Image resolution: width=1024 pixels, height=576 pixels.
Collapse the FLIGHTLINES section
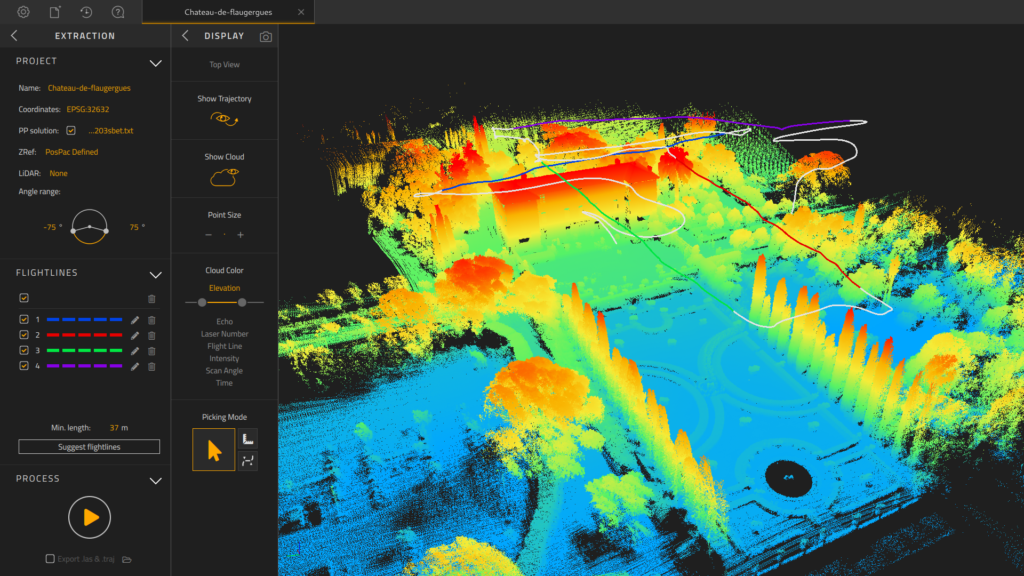click(155, 274)
